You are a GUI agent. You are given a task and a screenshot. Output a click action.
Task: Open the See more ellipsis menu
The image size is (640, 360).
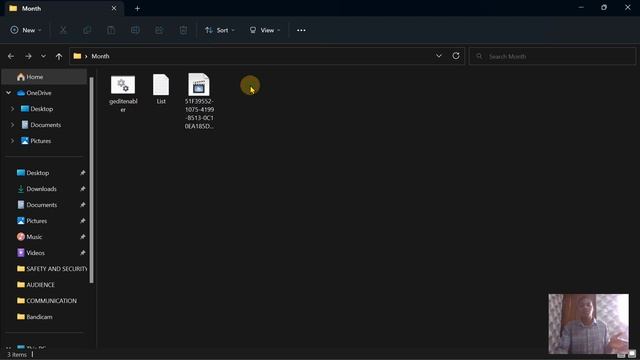(301, 30)
